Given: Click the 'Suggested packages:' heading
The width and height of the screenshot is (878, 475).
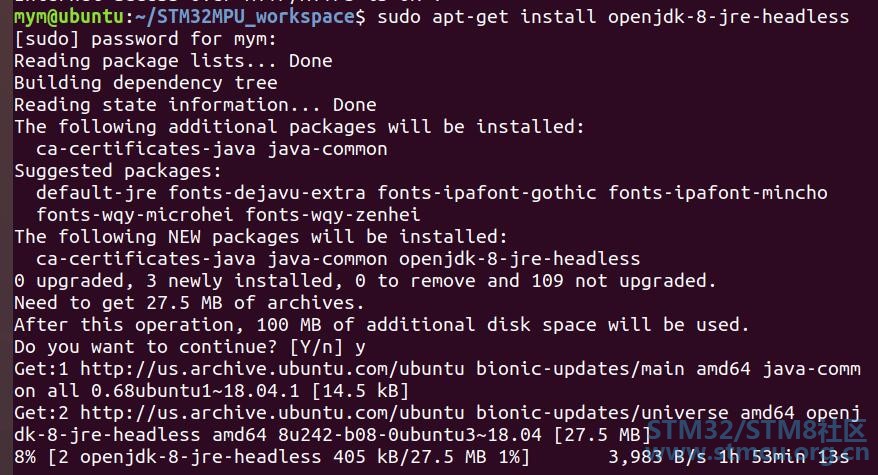Looking at the screenshot, I should click(118, 171).
